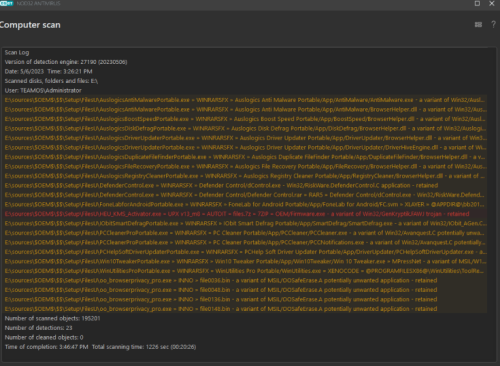This screenshot has width=500, height=366.
Task: Select oo_browserprivacy_pro file0148.bin row
Action: coord(245,309)
